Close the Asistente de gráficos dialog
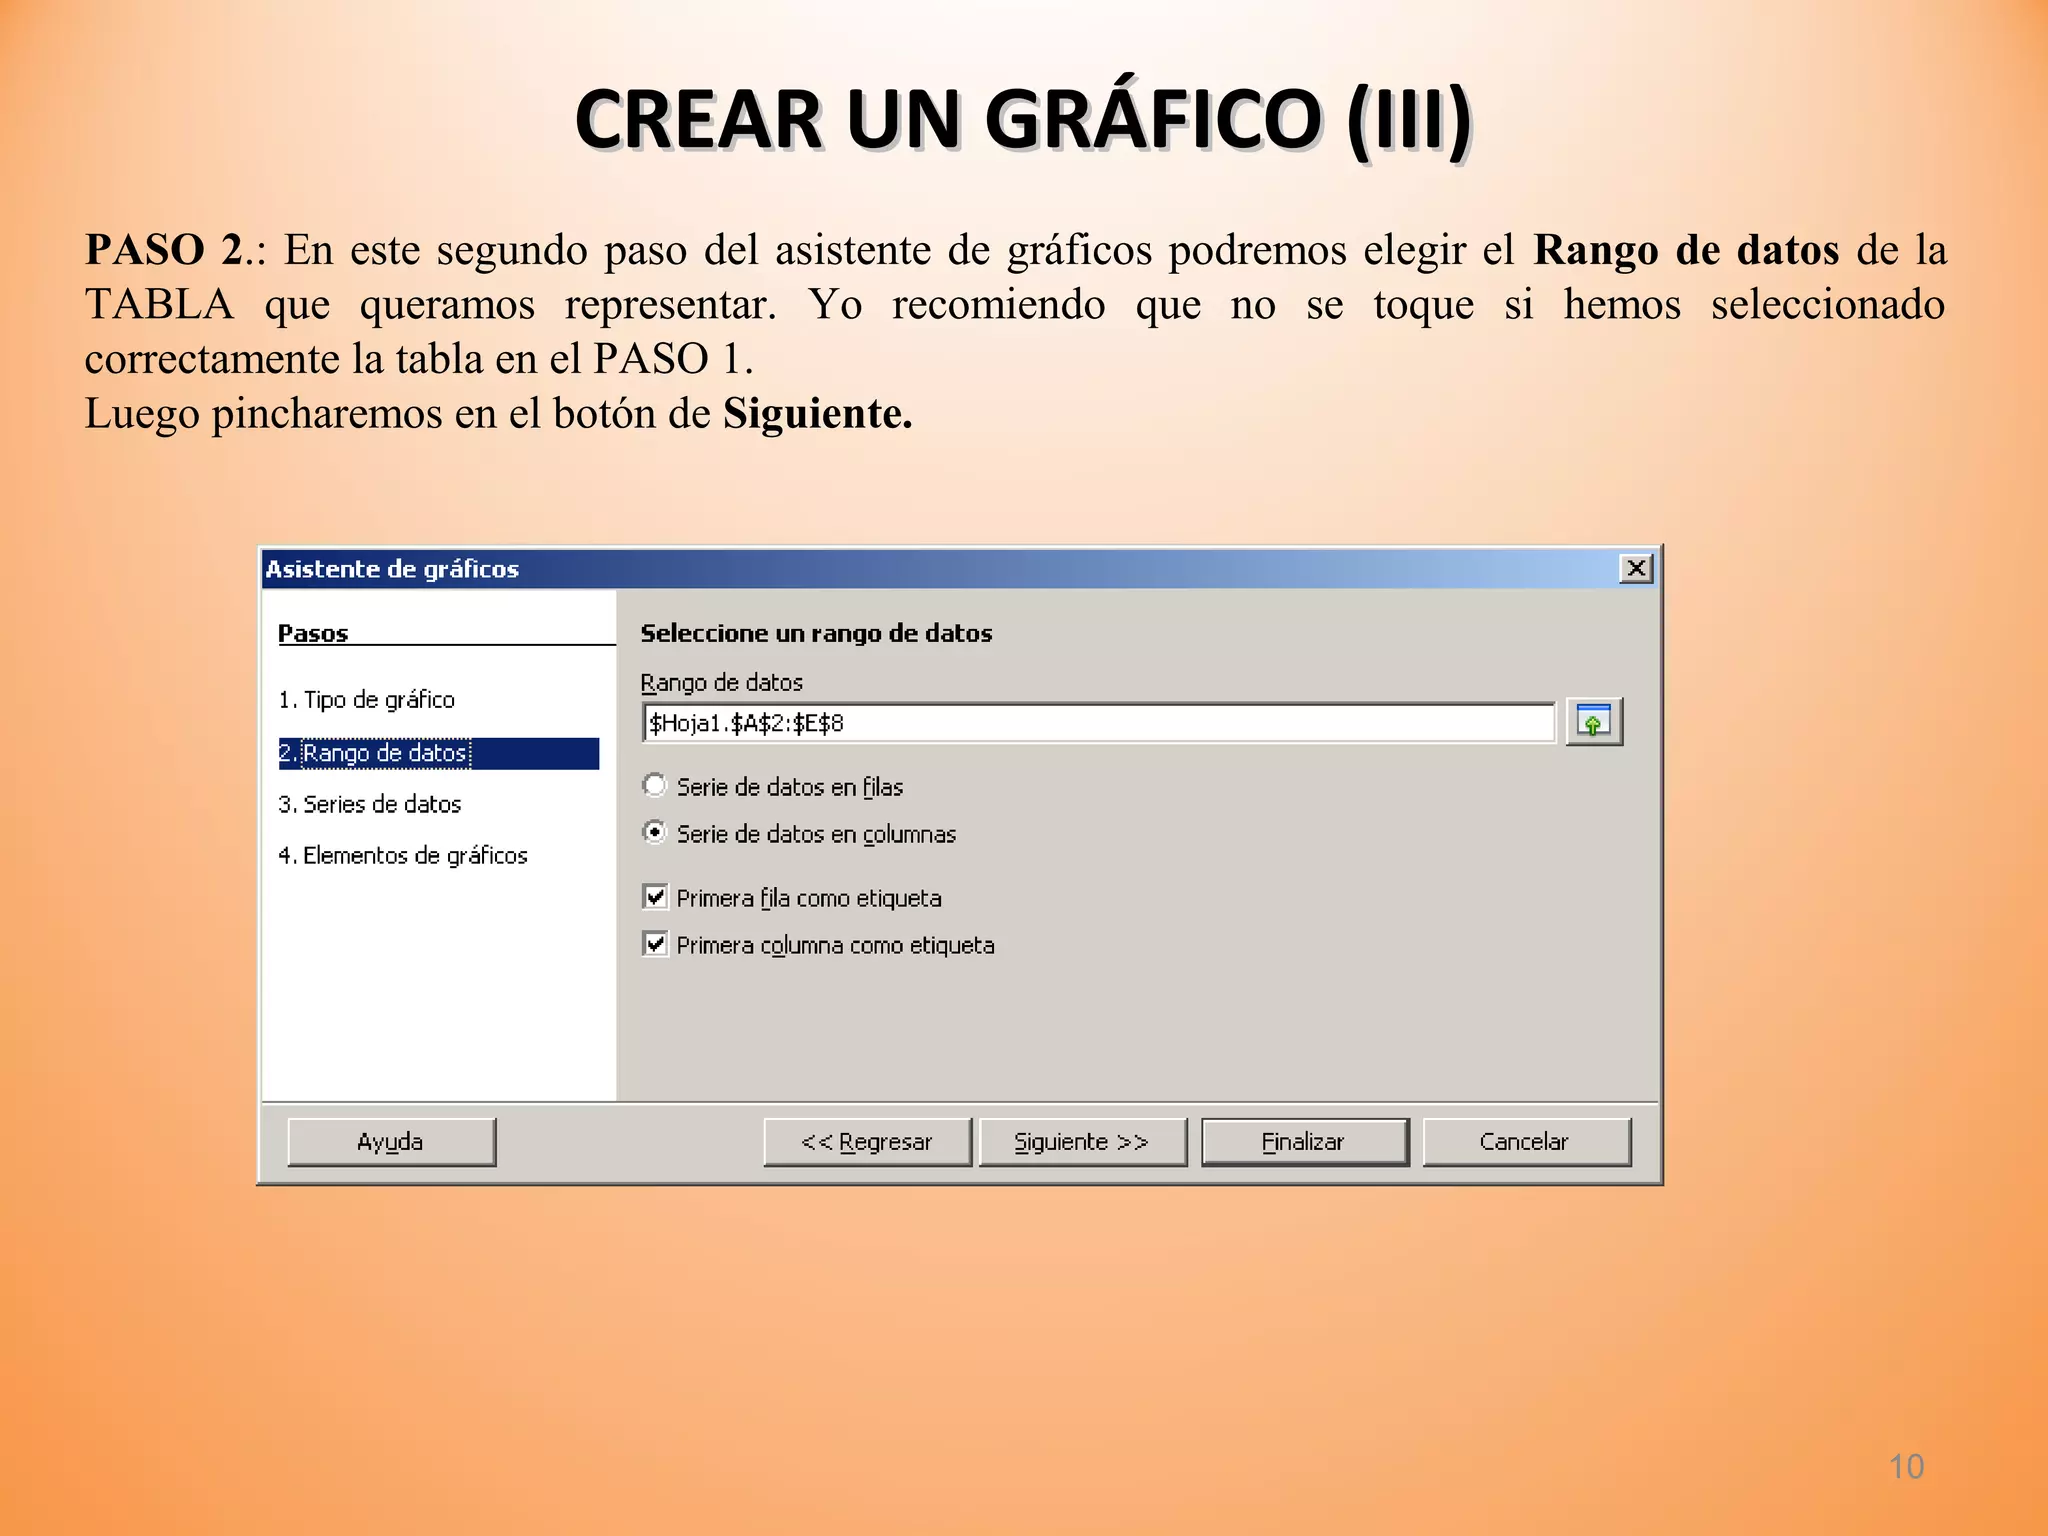 point(1636,569)
